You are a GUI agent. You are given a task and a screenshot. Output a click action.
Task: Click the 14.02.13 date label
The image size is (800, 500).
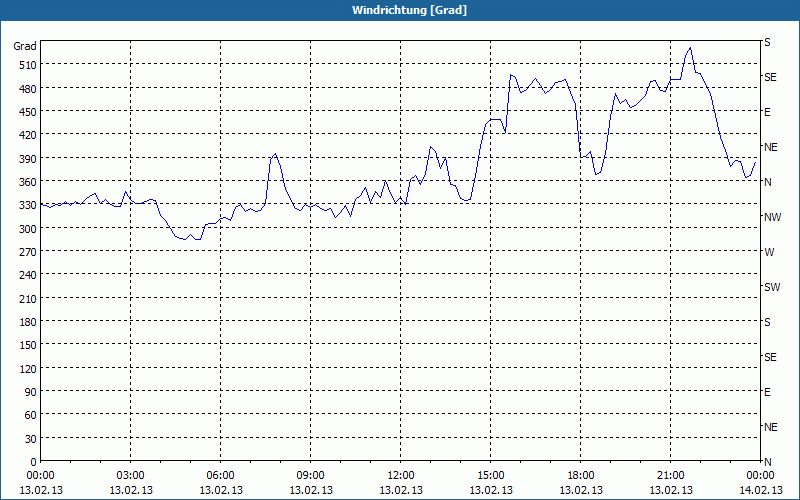[761, 490]
